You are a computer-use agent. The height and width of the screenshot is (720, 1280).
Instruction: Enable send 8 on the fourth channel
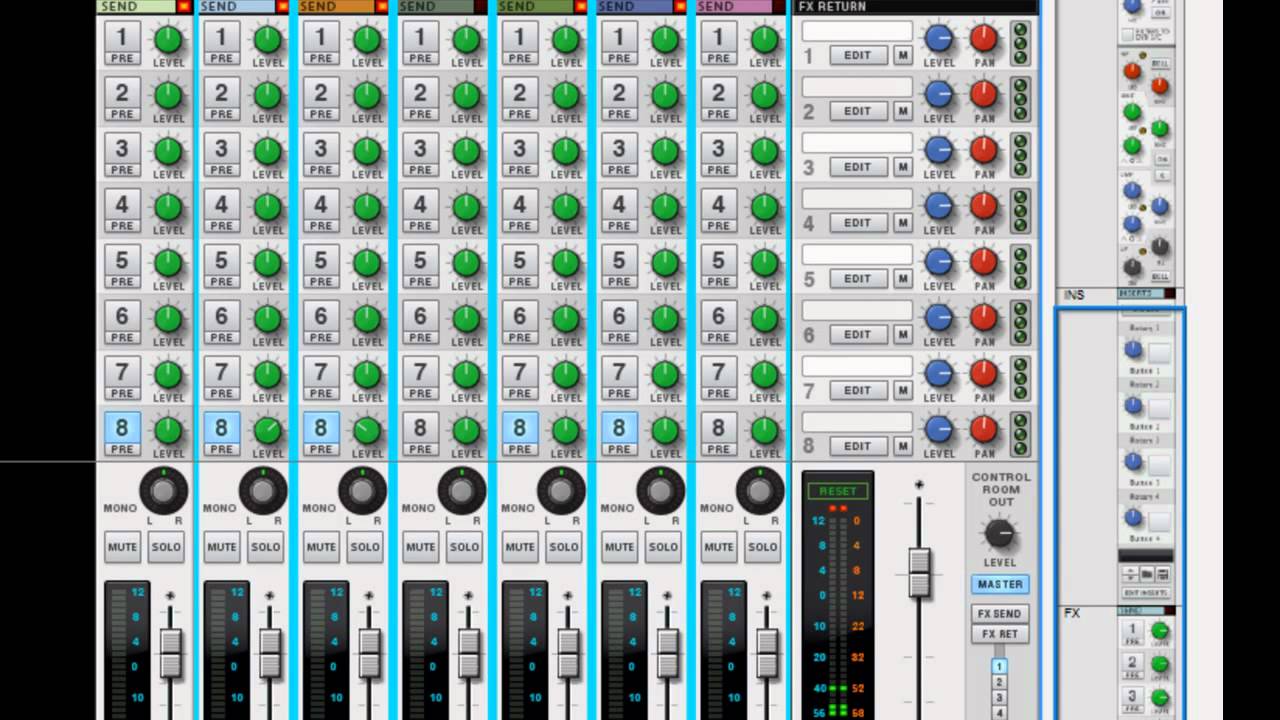click(x=420, y=428)
